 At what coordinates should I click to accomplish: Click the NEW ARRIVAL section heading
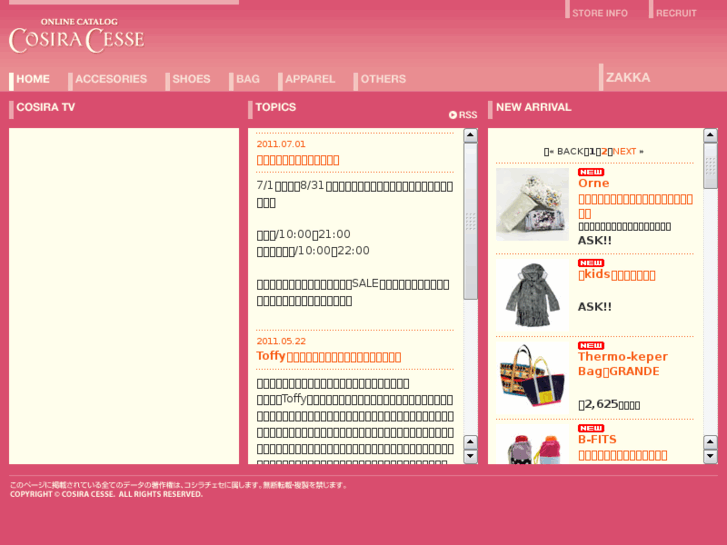[534, 107]
